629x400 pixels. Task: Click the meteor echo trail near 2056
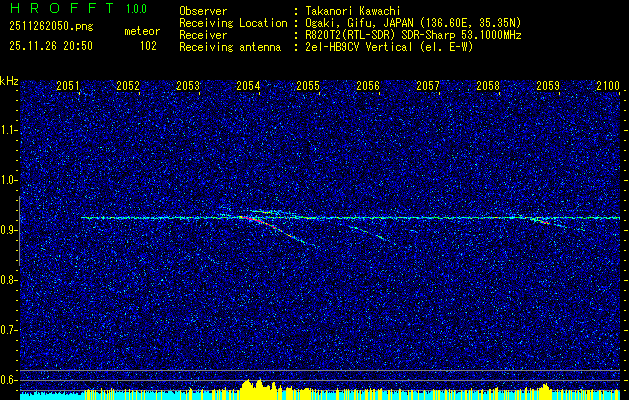(367, 233)
